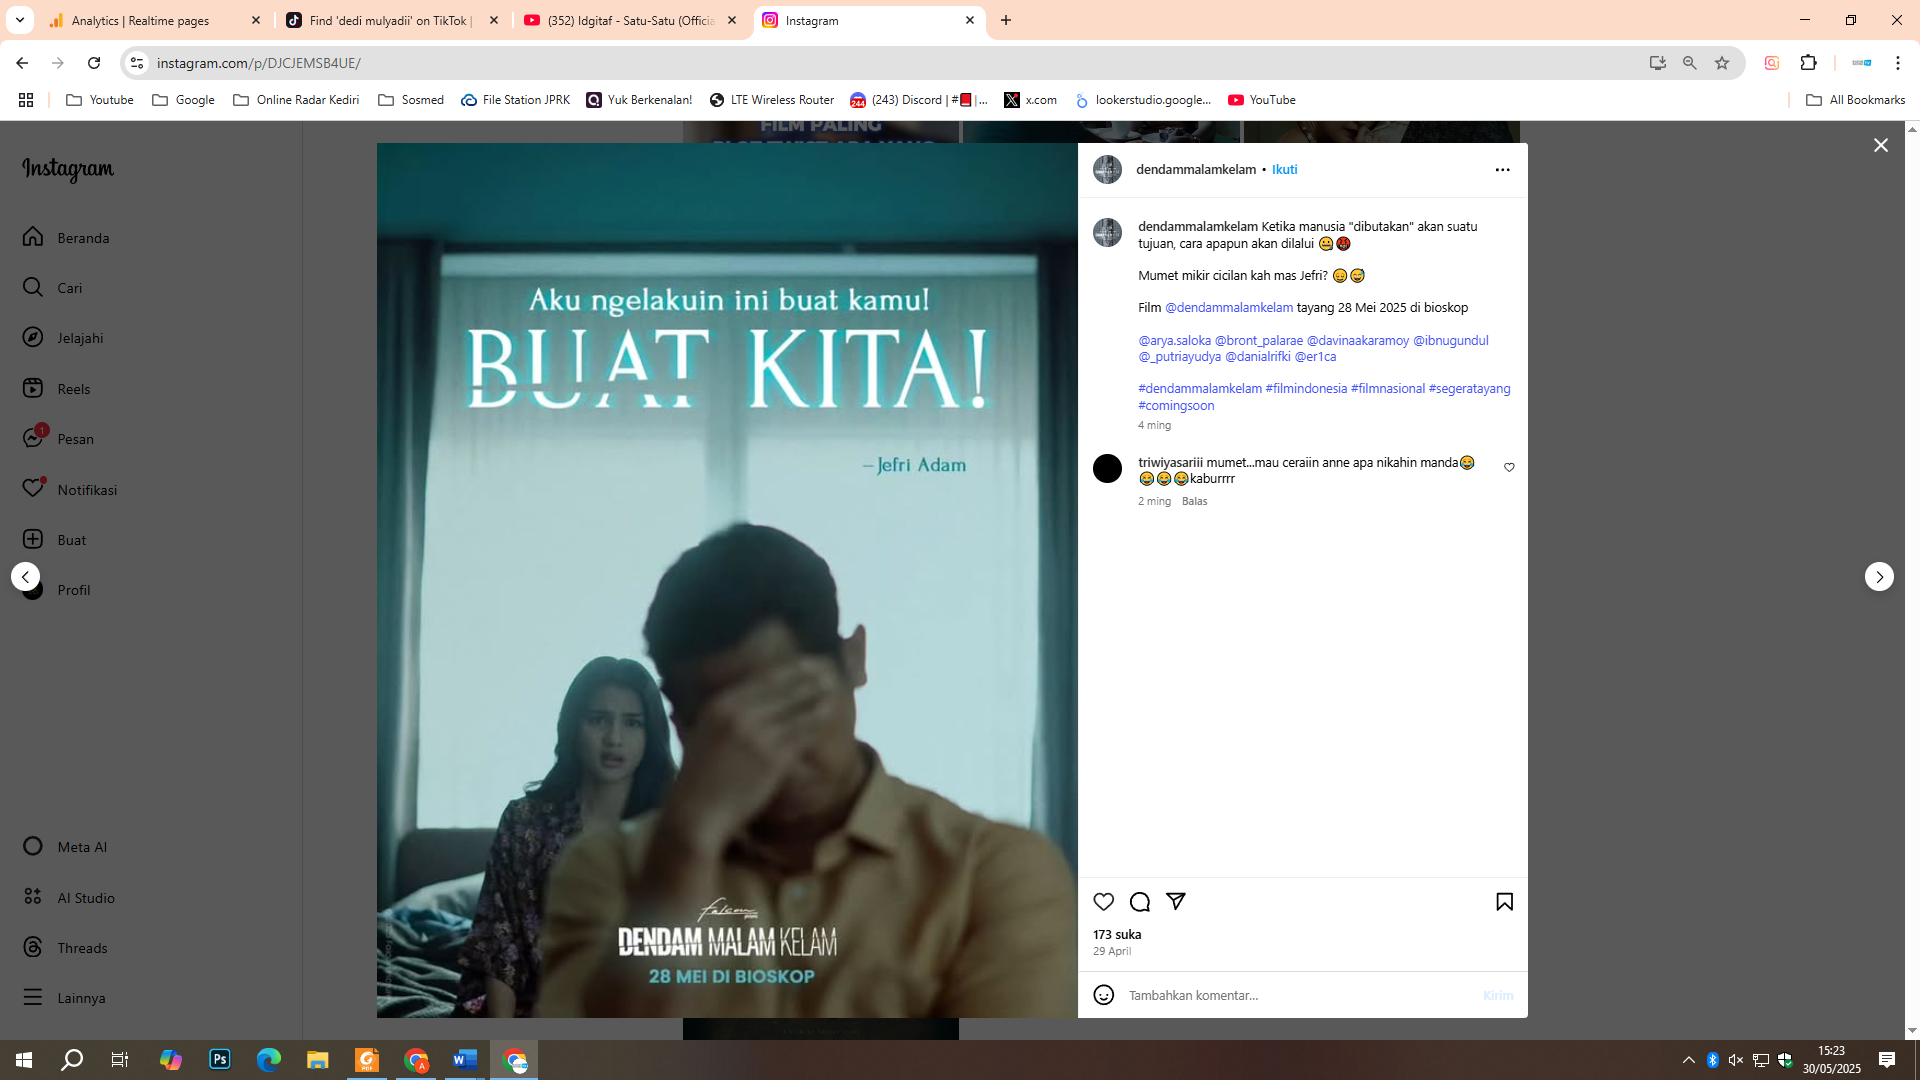Open #comingsoon hashtag
This screenshot has height=1080, width=1920.
pyautogui.click(x=1176, y=406)
